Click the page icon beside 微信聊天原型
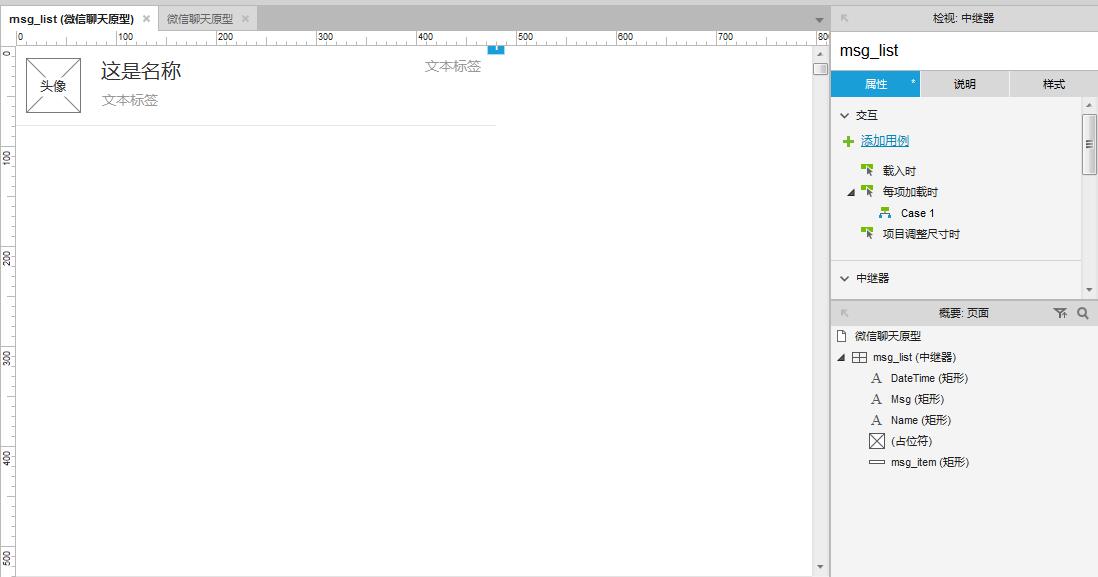 point(842,335)
